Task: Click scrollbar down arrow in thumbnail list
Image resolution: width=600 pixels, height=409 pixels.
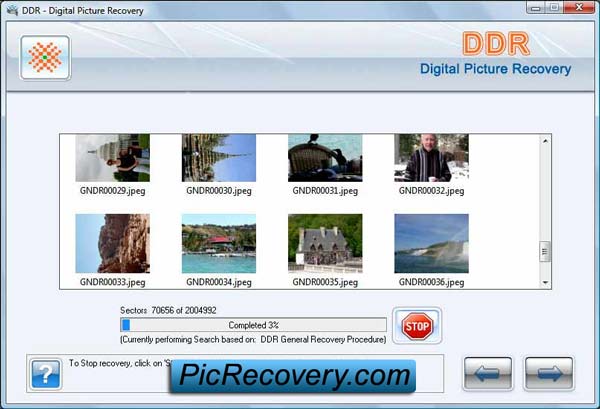Action: [x=545, y=283]
